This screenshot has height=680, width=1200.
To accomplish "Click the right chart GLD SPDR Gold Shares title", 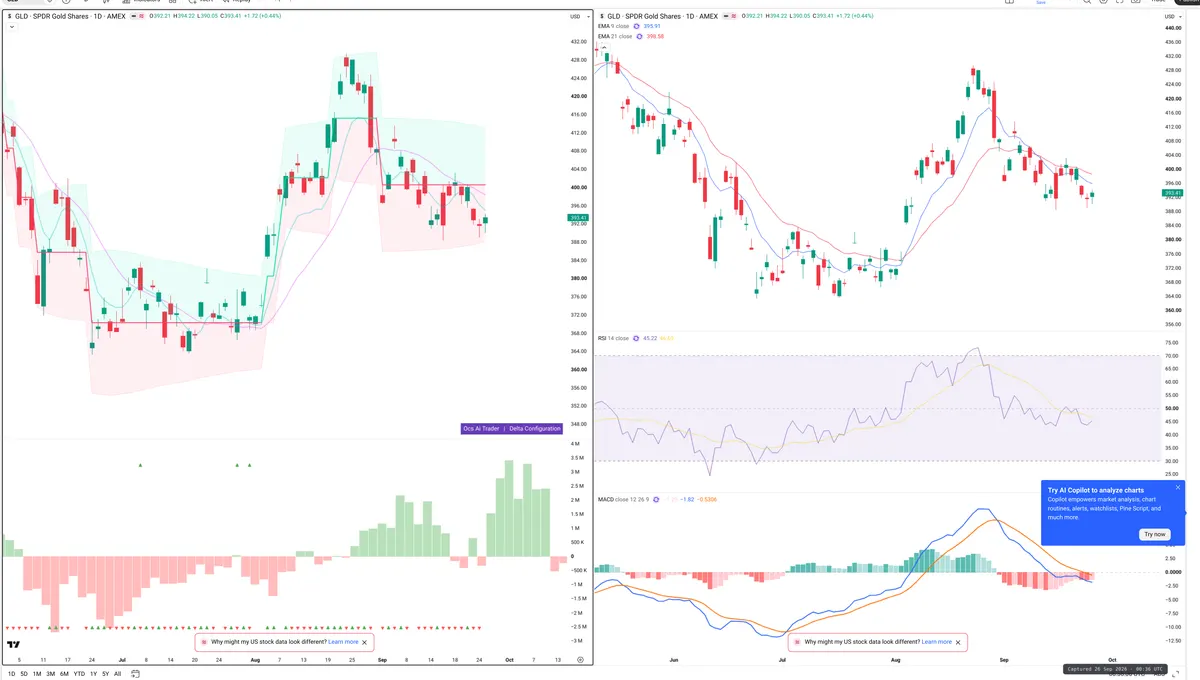I will pyautogui.click(x=662, y=16).
